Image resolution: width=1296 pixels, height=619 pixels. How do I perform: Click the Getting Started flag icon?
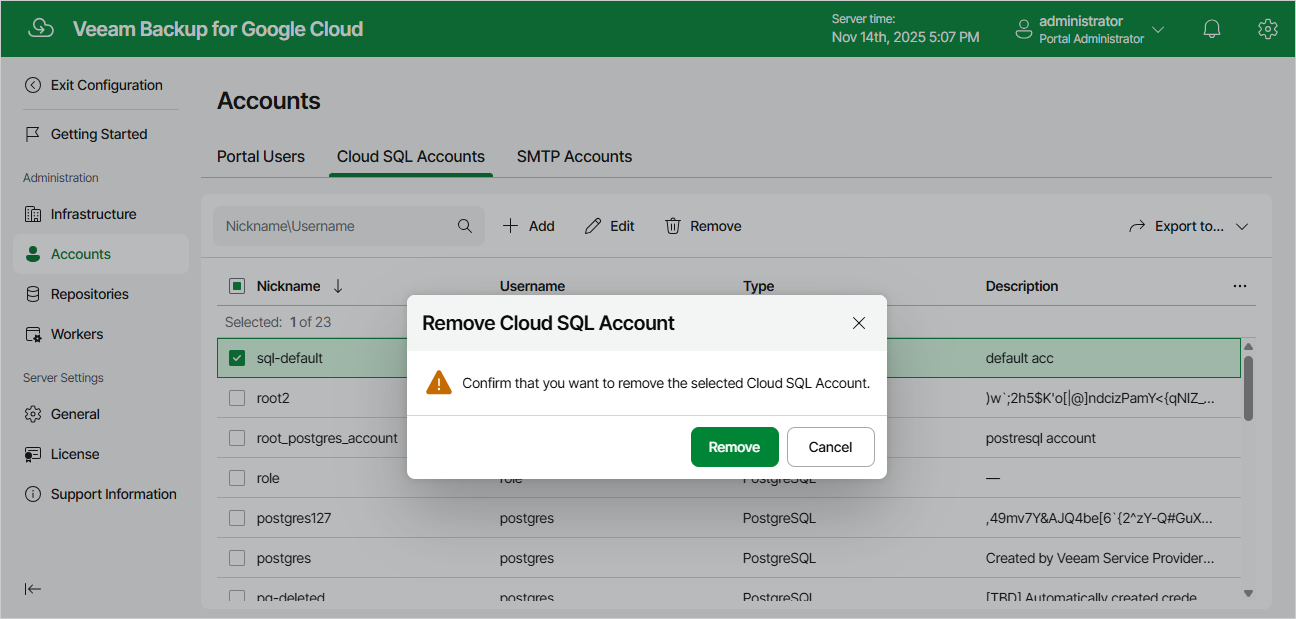[x=33, y=134]
